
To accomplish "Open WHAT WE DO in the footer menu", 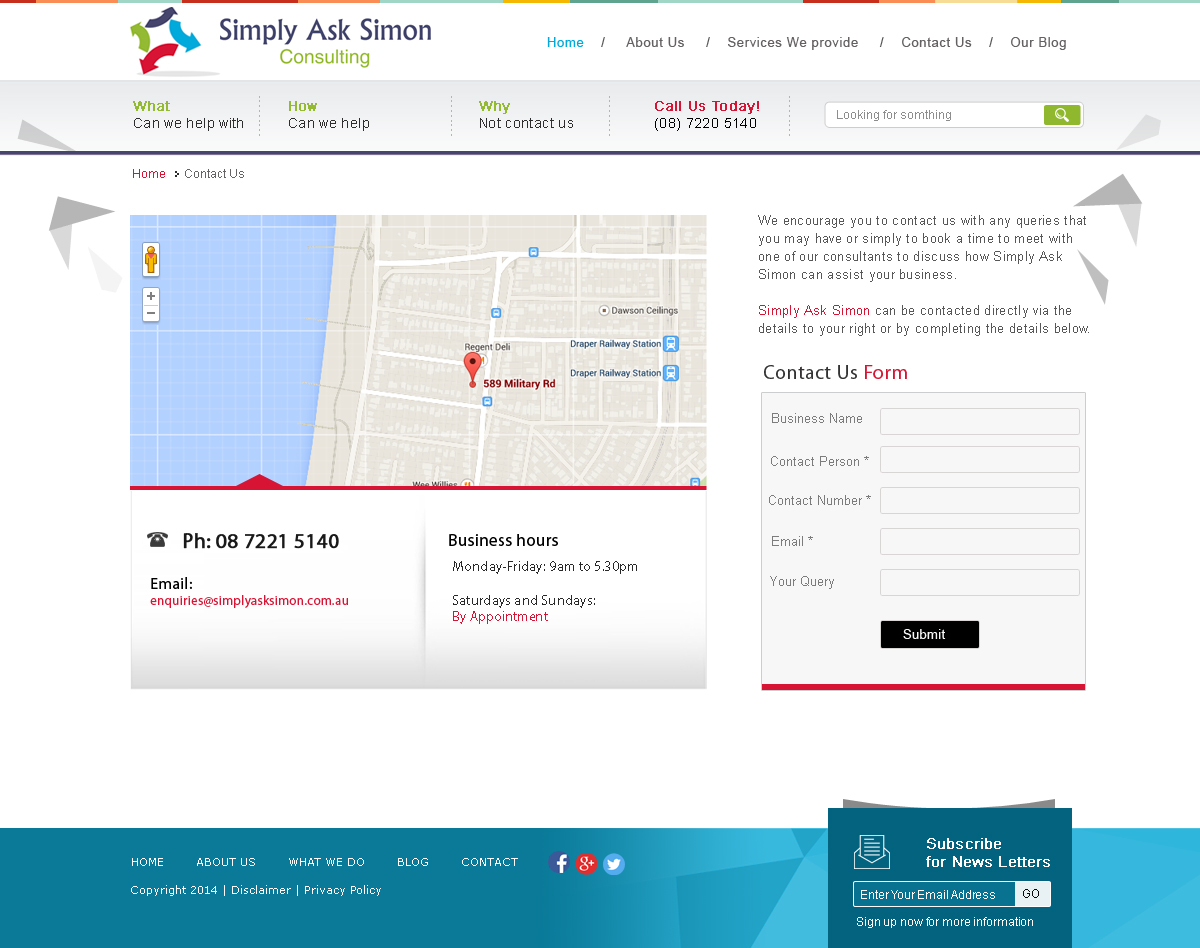I will tap(326, 861).
